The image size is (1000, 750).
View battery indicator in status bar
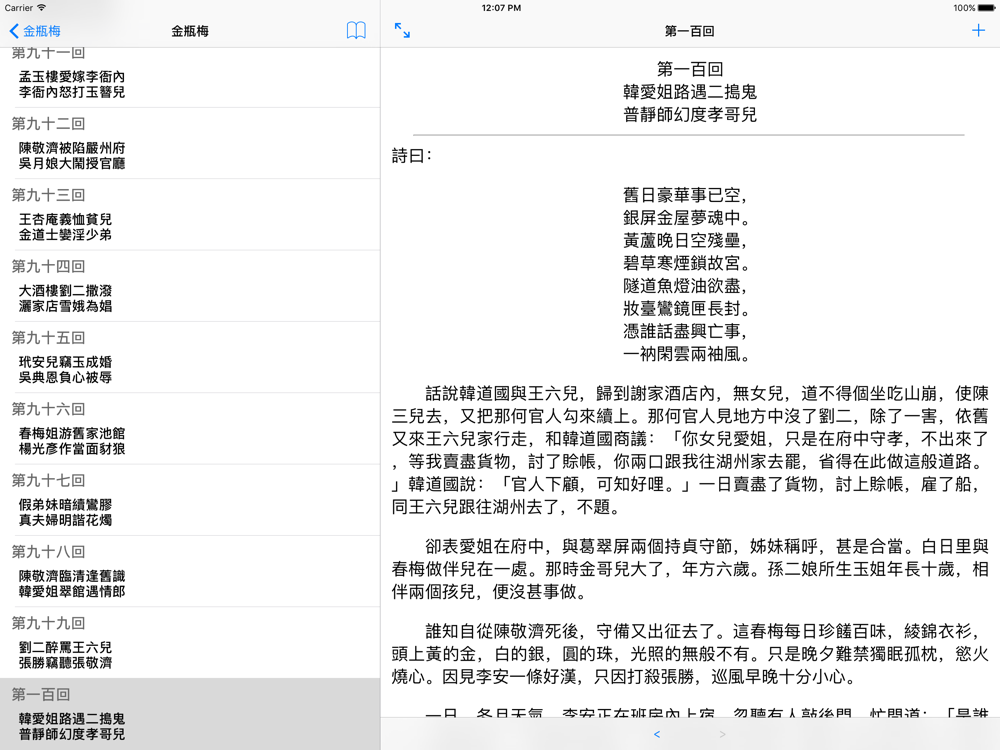pos(986,8)
